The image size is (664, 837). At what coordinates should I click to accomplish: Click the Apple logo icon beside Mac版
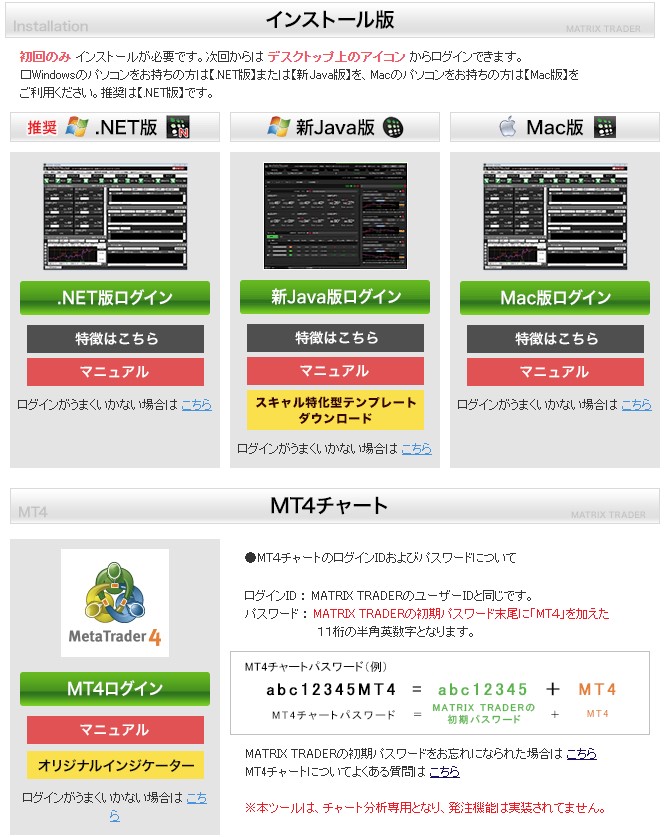tap(508, 127)
